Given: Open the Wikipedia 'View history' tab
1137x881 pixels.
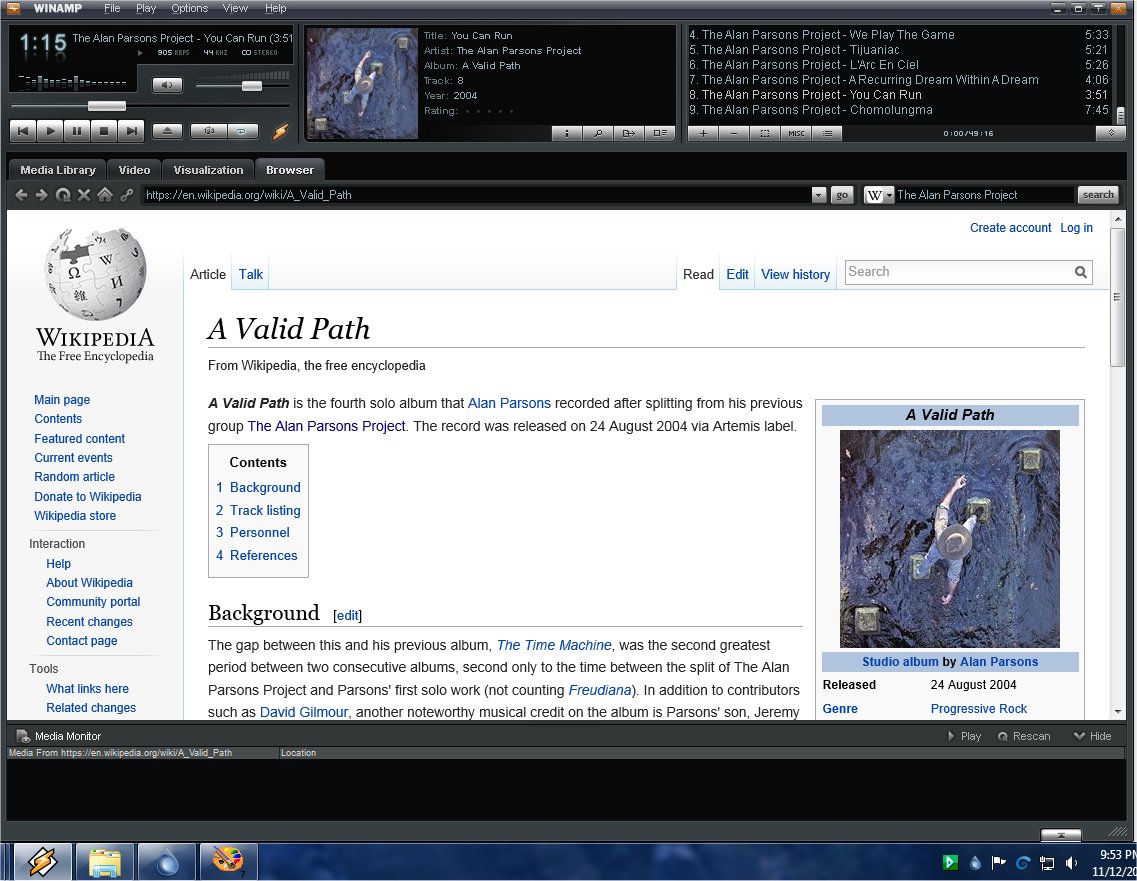Looking at the screenshot, I should 795,274.
